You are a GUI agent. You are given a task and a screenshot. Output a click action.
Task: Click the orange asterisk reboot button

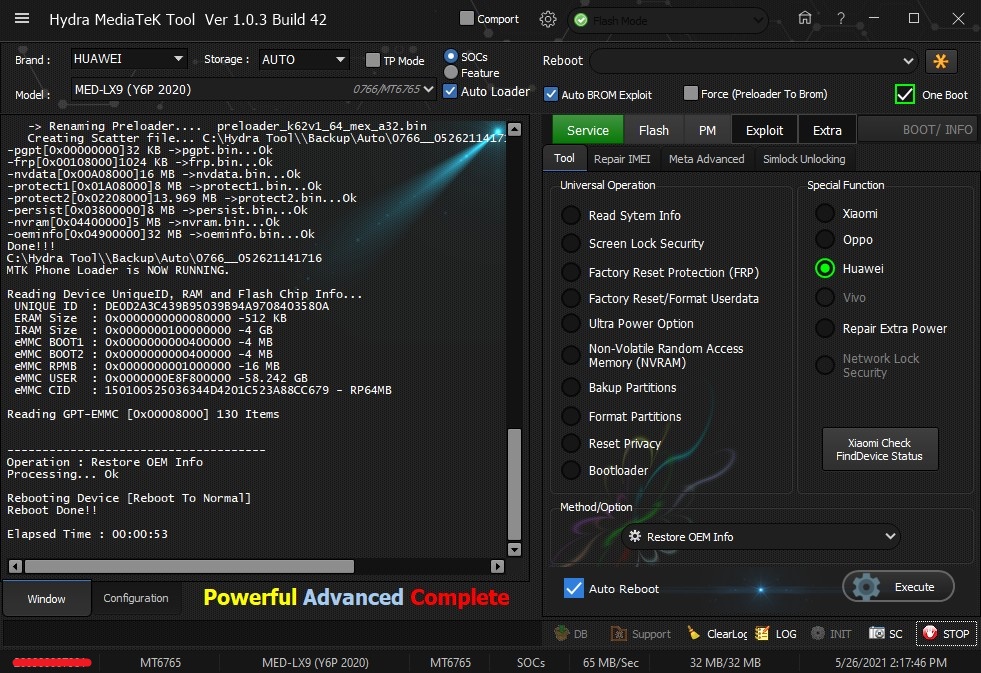pyautogui.click(x=940, y=61)
